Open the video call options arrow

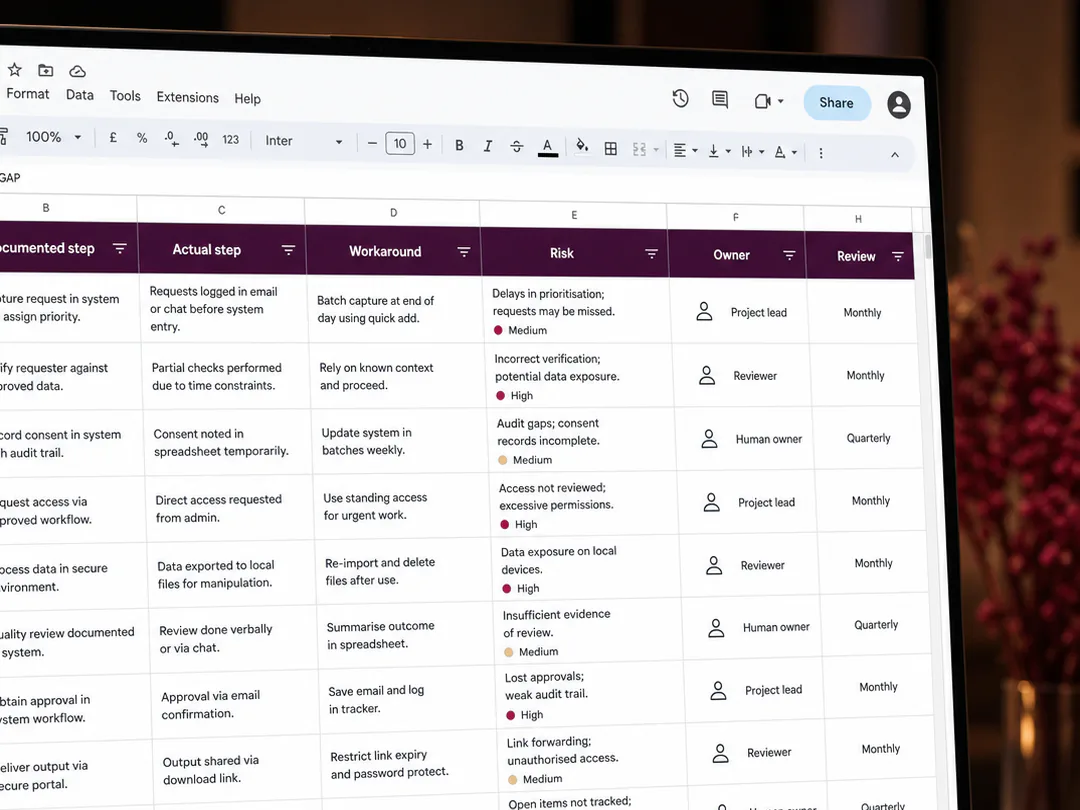point(780,101)
